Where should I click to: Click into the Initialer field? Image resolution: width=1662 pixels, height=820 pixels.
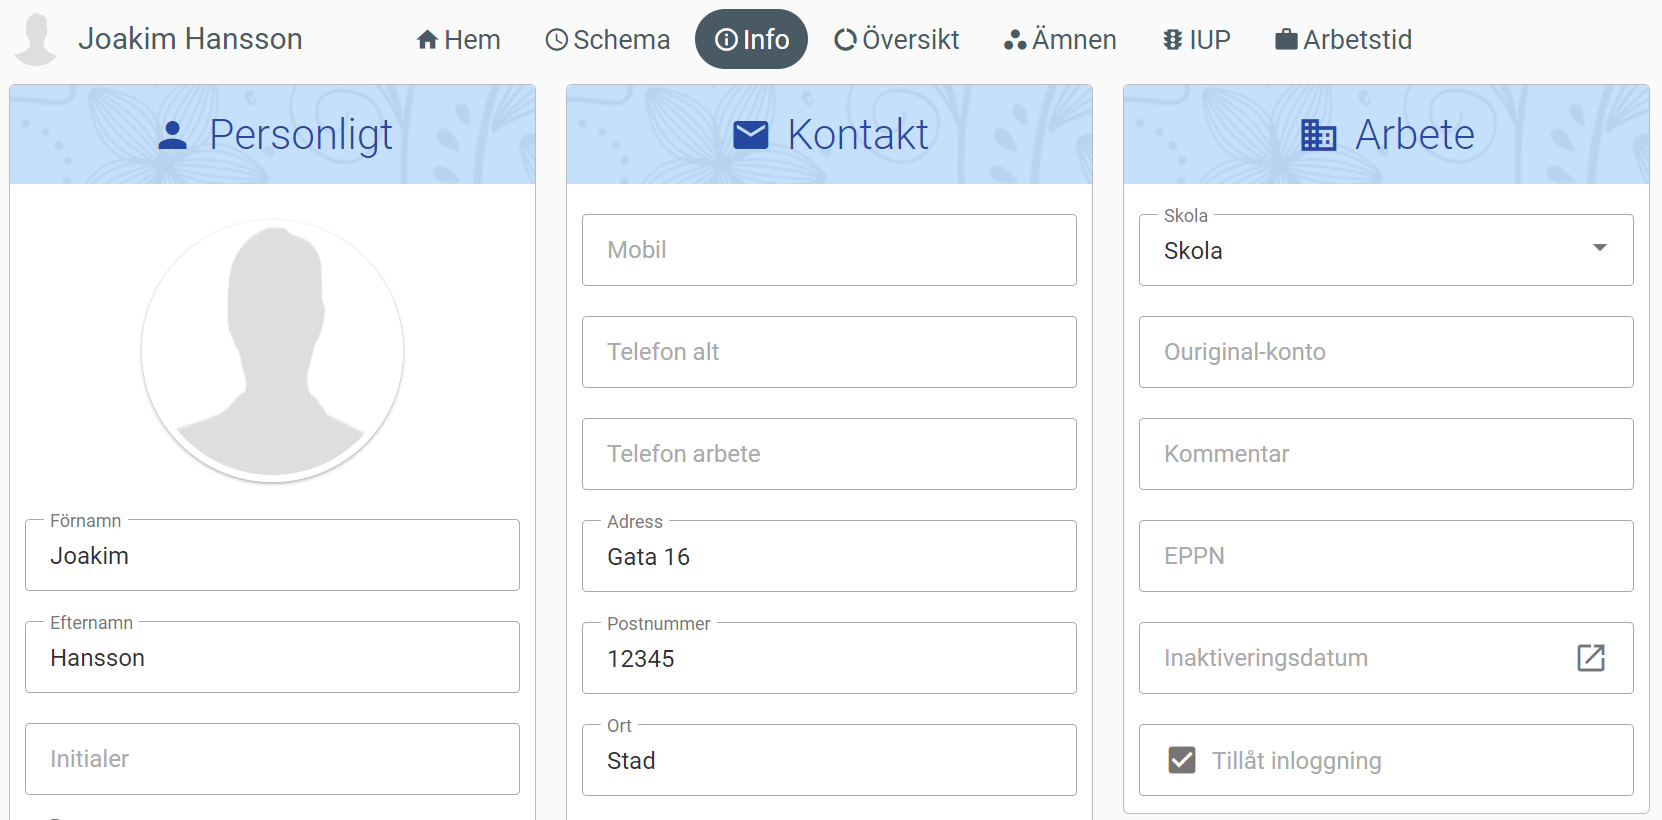pyautogui.click(x=272, y=759)
